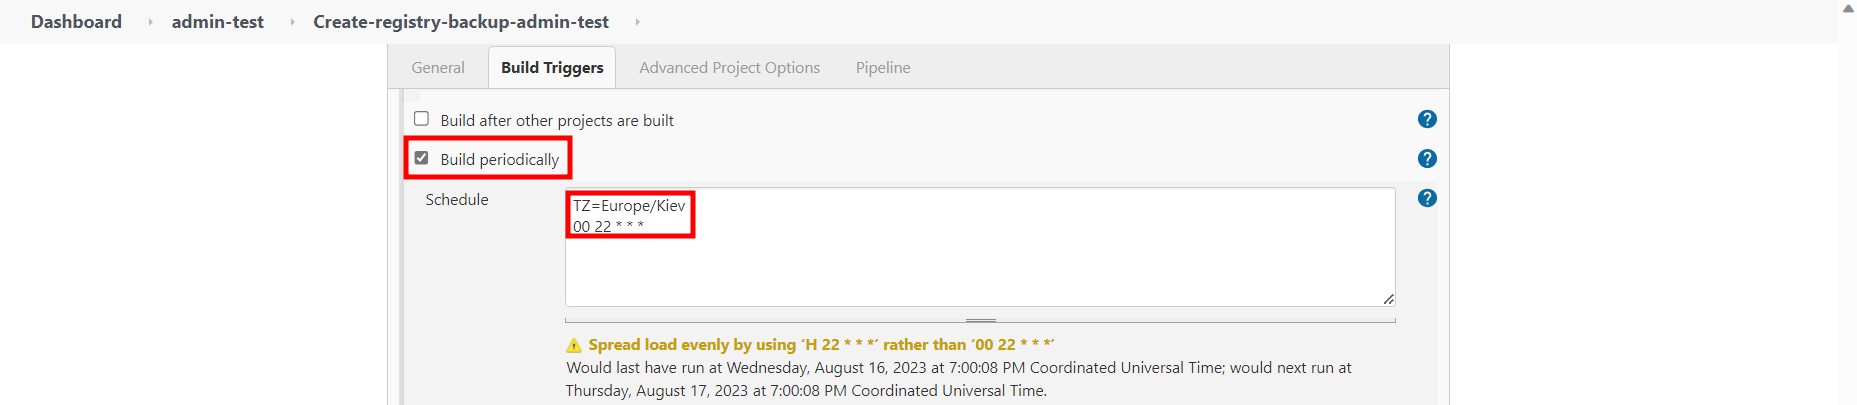Expand arrow after Create-registry-backup-admin-test breadcrumb
The width and height of the screenshot is (1857, 405).
(637, 22)
